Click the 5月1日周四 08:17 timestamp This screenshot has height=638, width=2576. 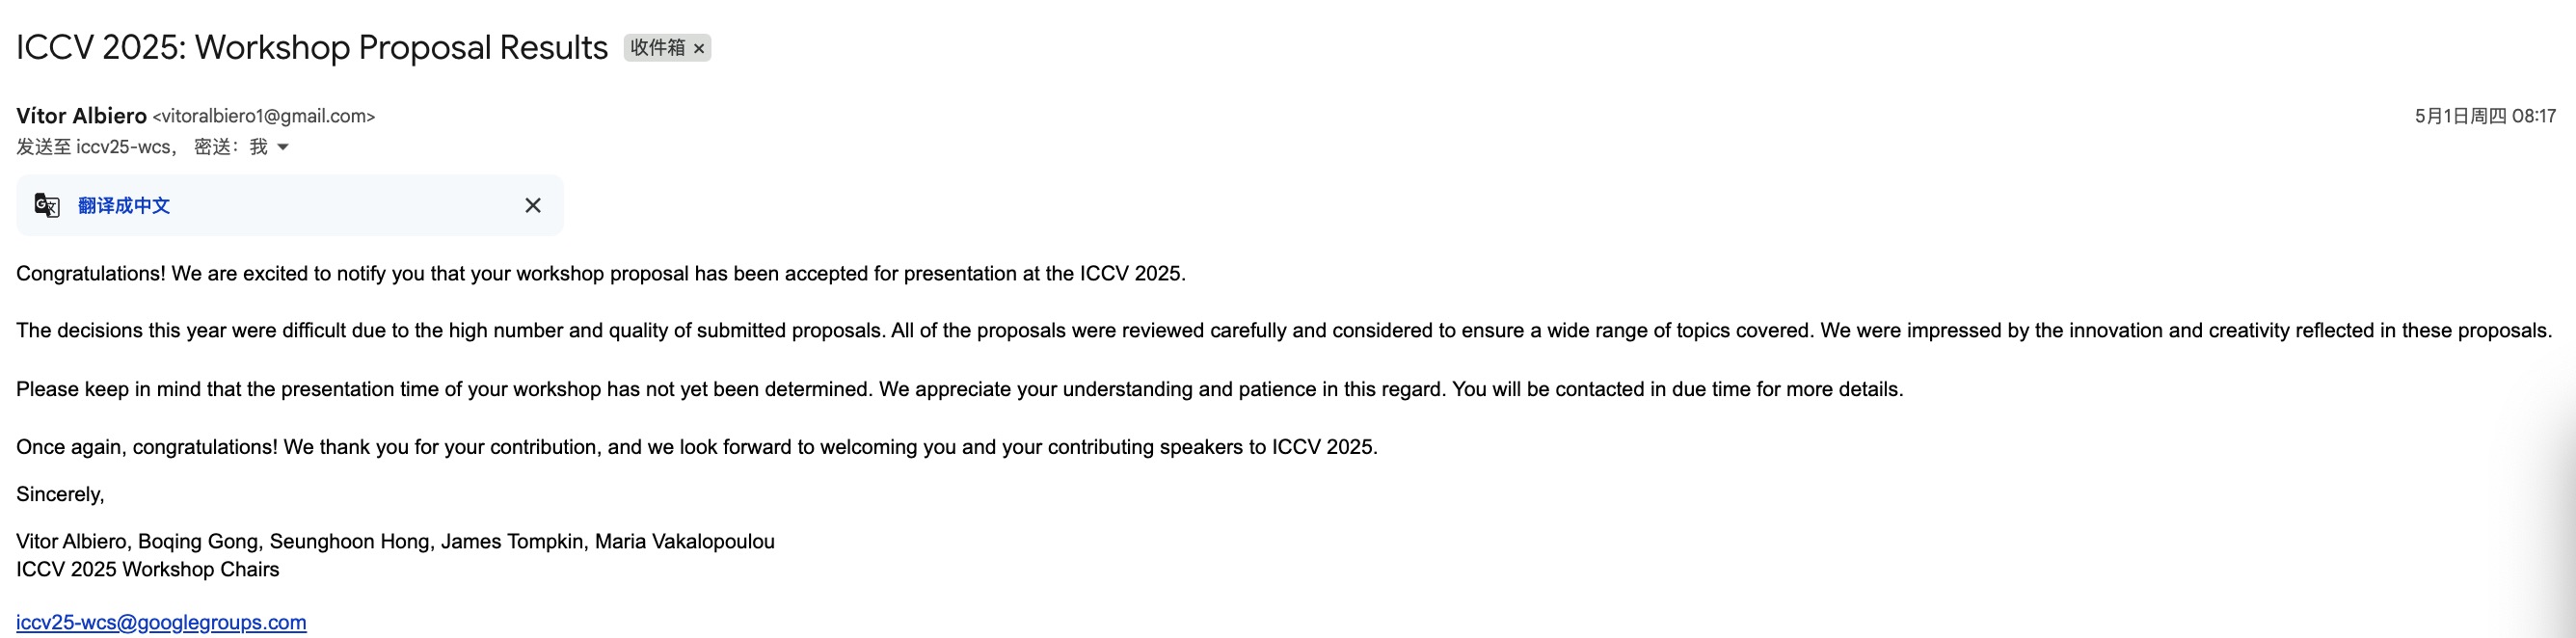(2484, 116)
